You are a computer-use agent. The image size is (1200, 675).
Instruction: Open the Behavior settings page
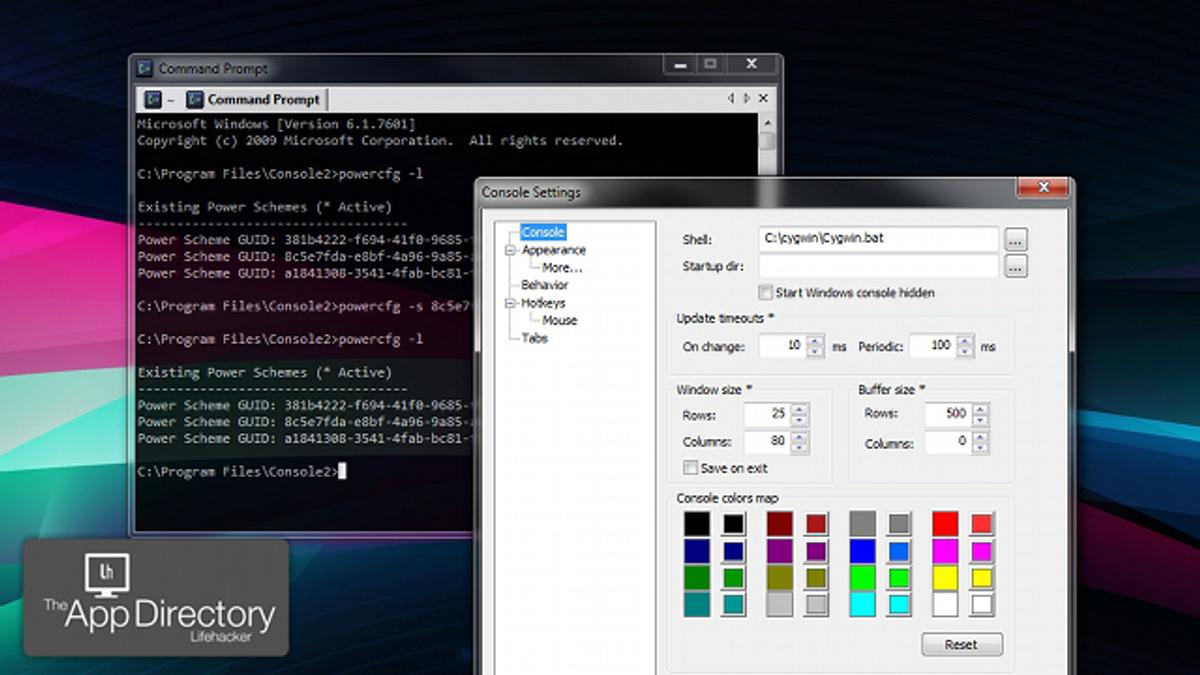[544, 285]
